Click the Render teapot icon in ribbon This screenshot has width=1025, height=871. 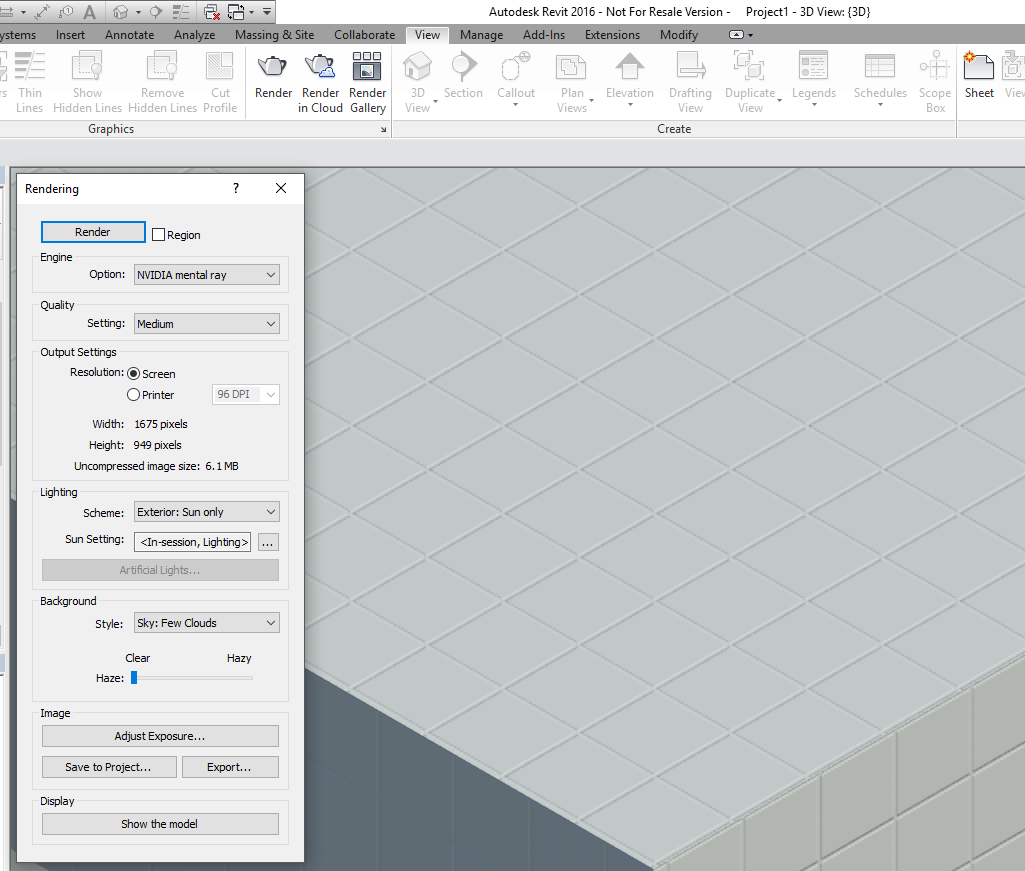(273, 67)
